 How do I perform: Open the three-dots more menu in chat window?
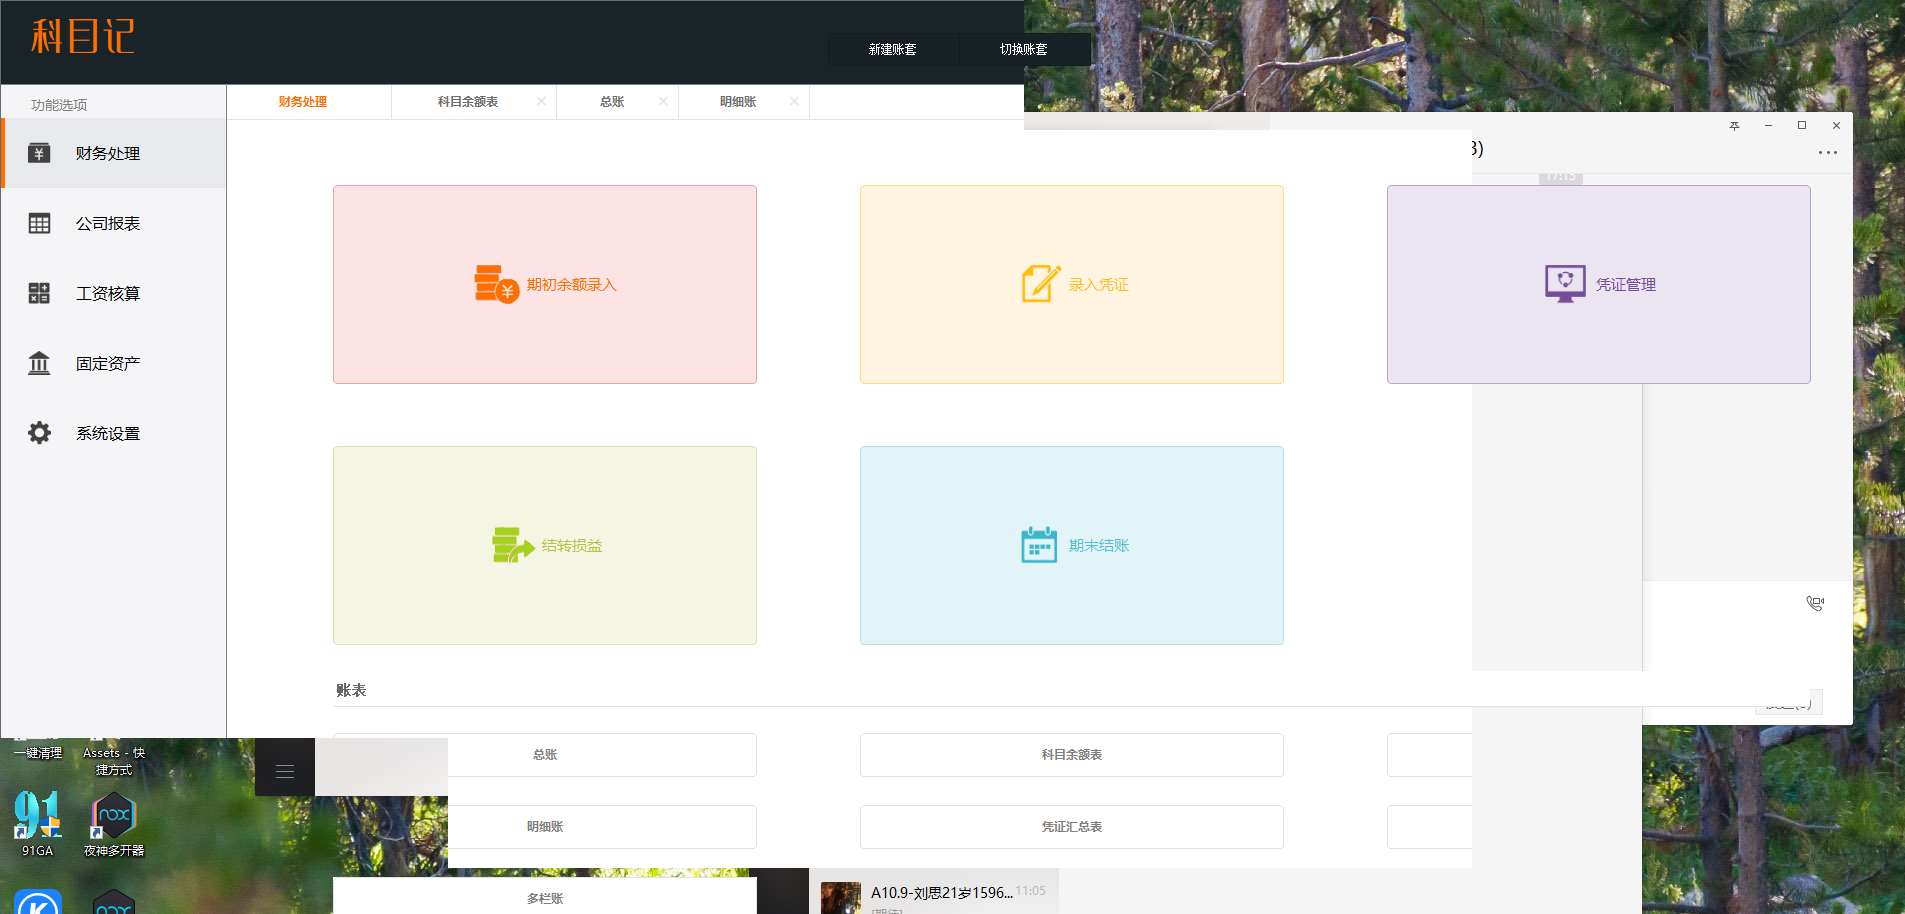[x=1827, y=153]
